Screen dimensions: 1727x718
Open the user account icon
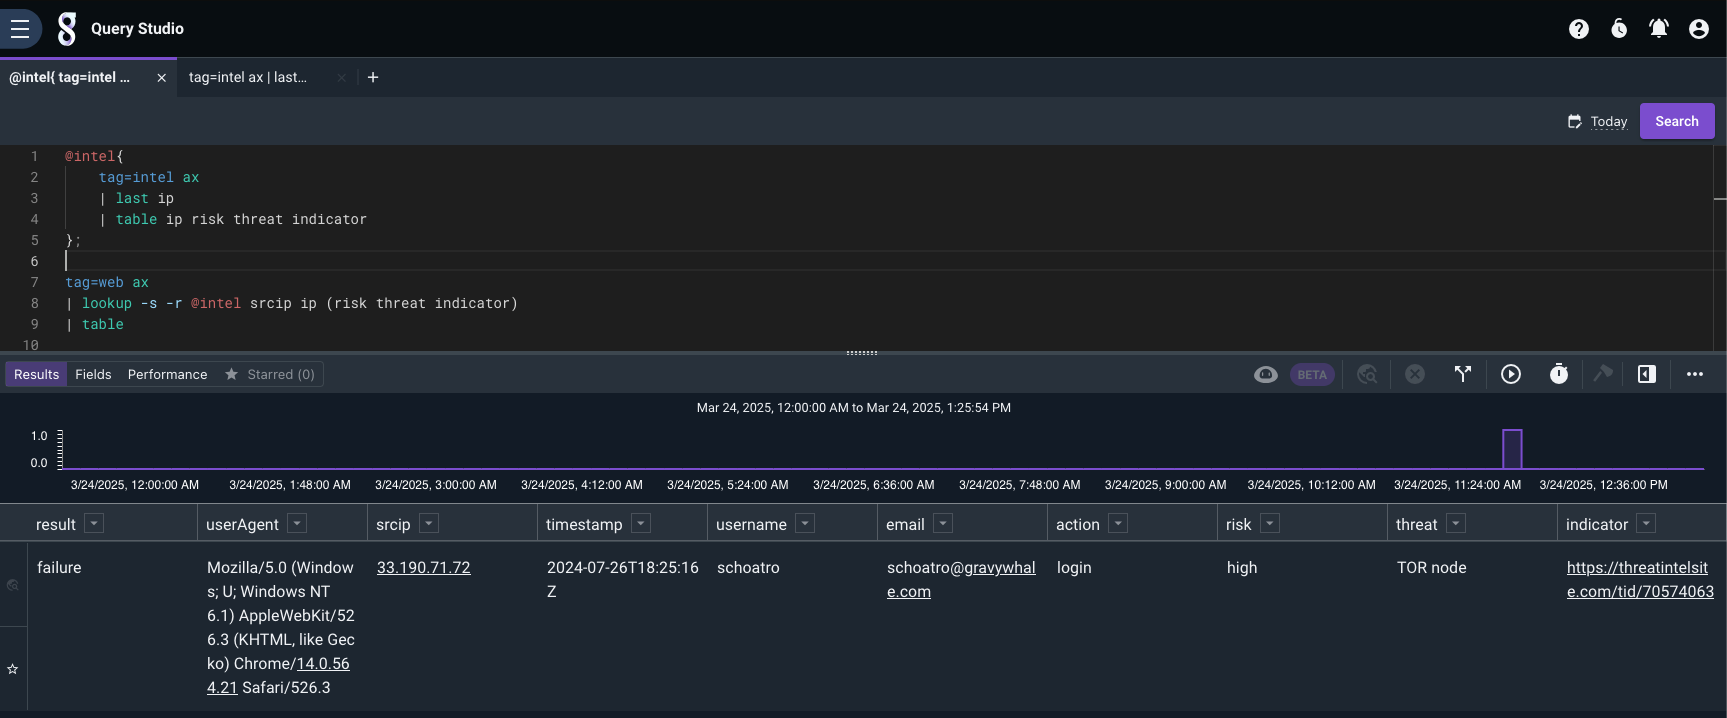coord(1698,29)
